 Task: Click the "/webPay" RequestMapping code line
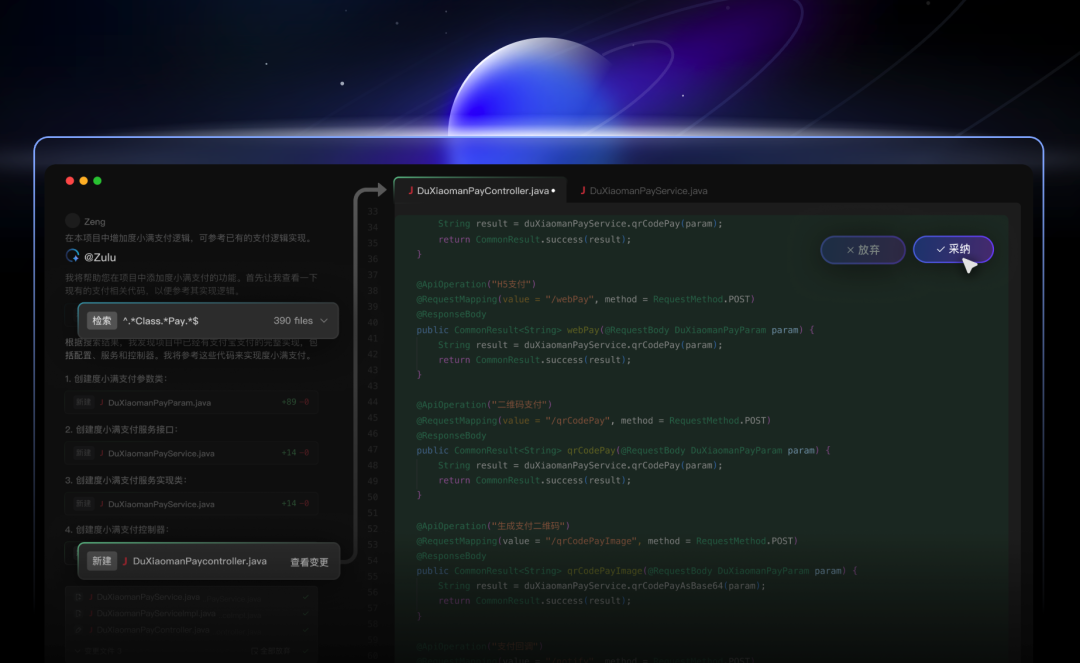click(585, 299)
